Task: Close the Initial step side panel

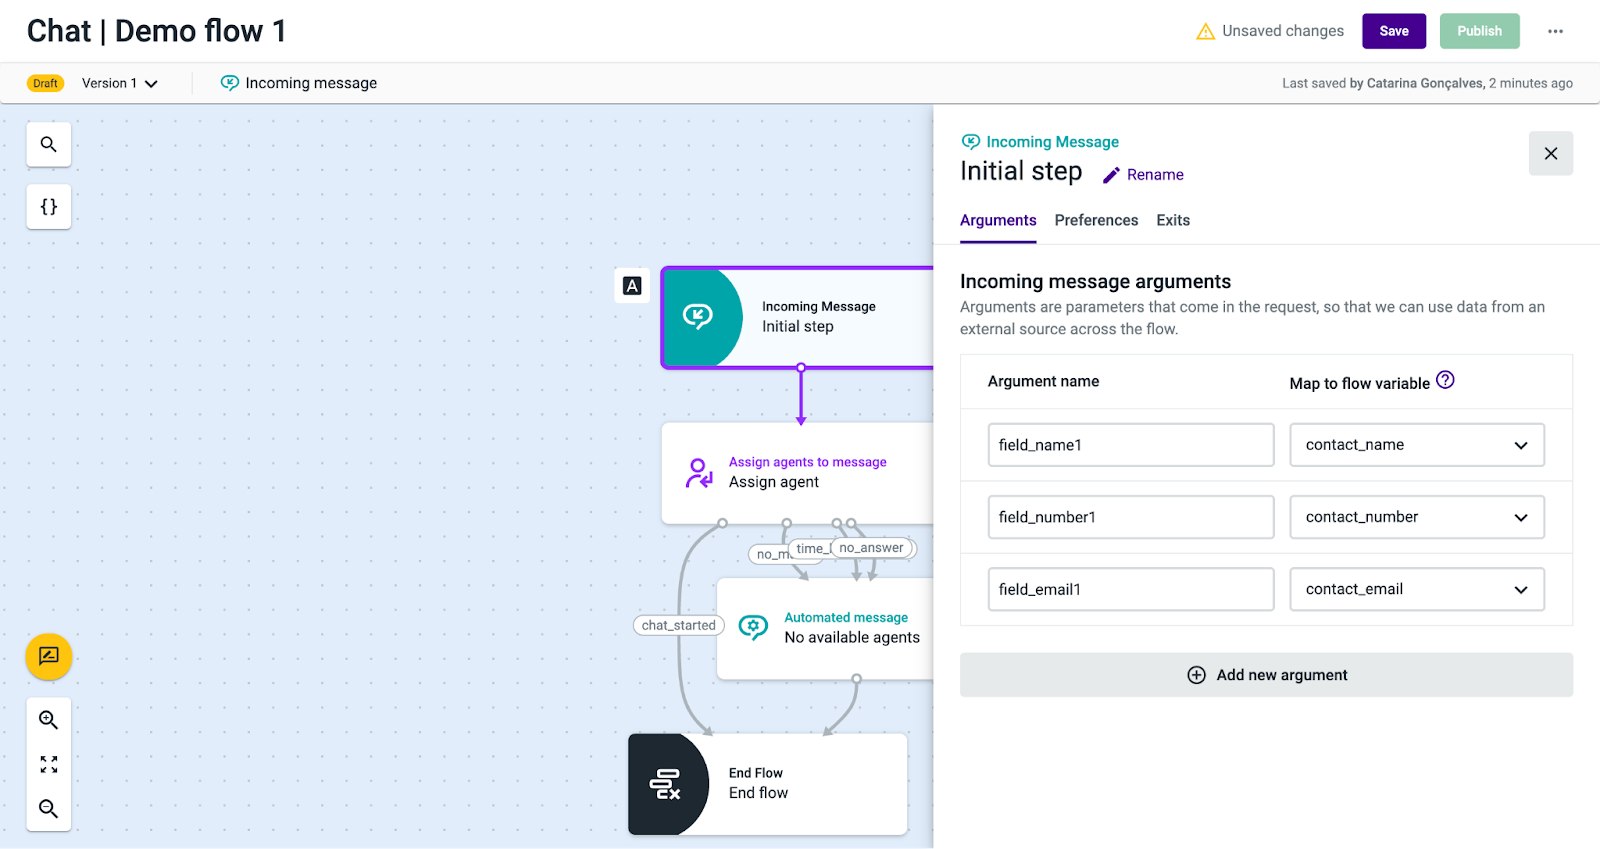Action: 1550,153
